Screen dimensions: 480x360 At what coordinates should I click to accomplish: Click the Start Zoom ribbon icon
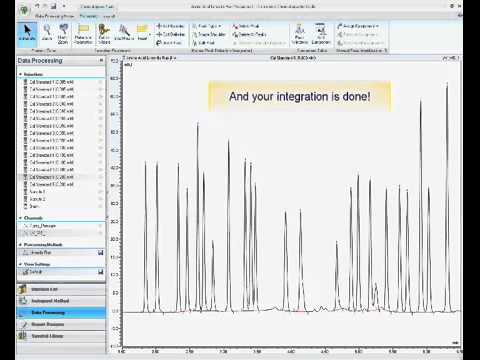click(x=63, y=34)
